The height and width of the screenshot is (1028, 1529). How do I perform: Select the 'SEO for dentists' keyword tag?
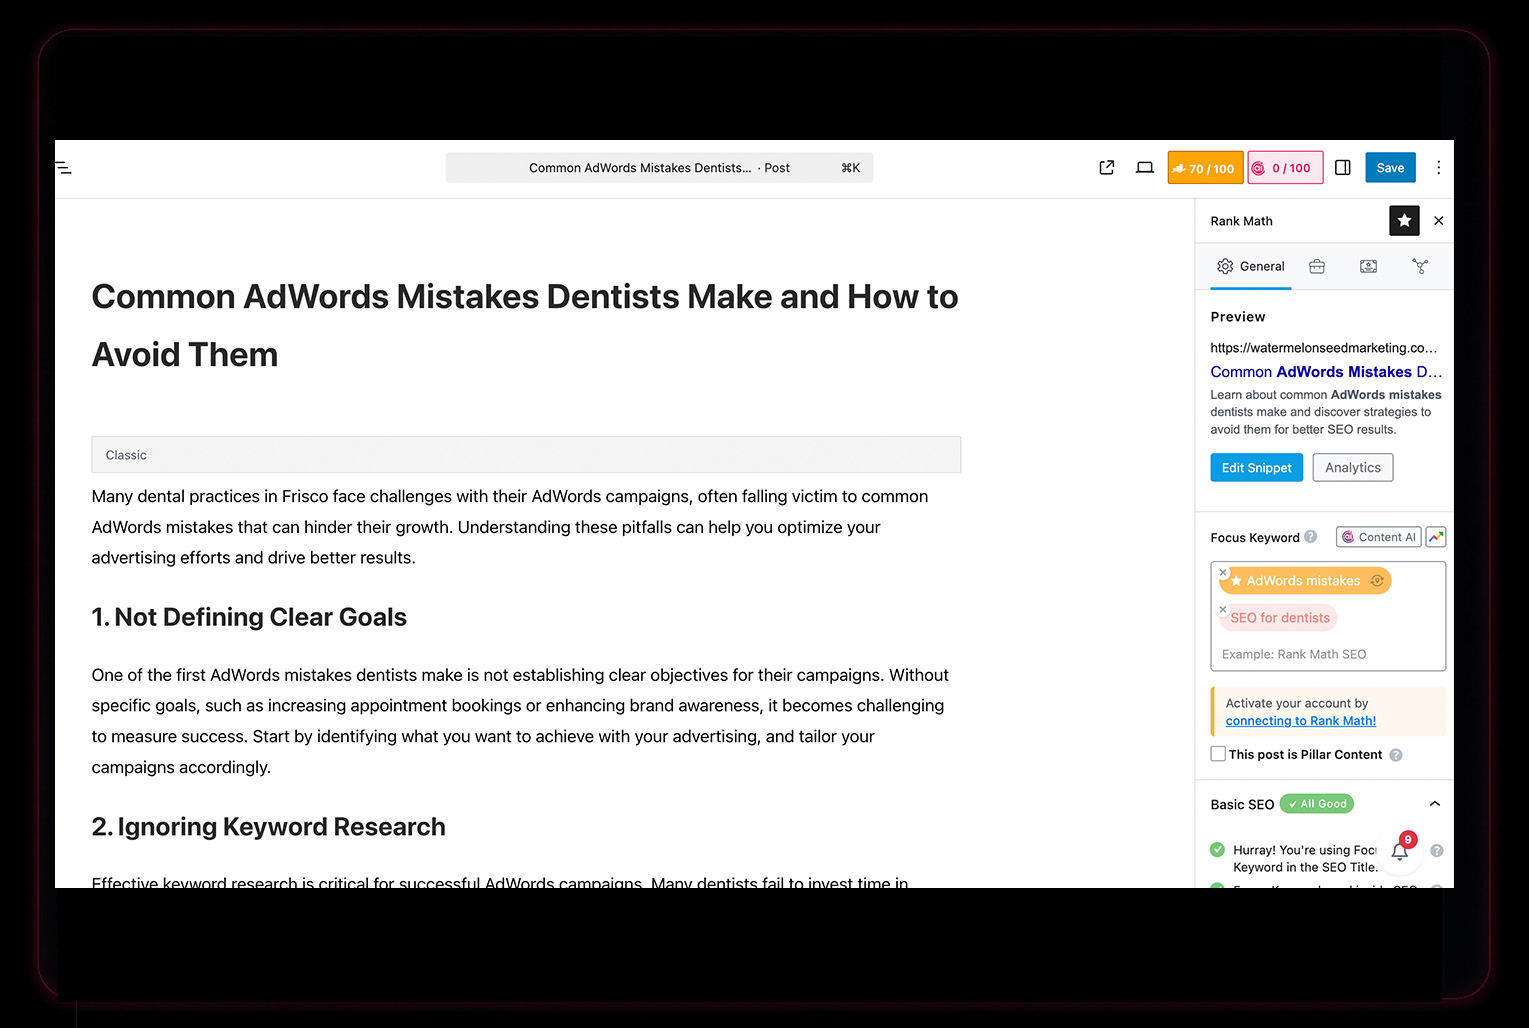point(1279,618)
